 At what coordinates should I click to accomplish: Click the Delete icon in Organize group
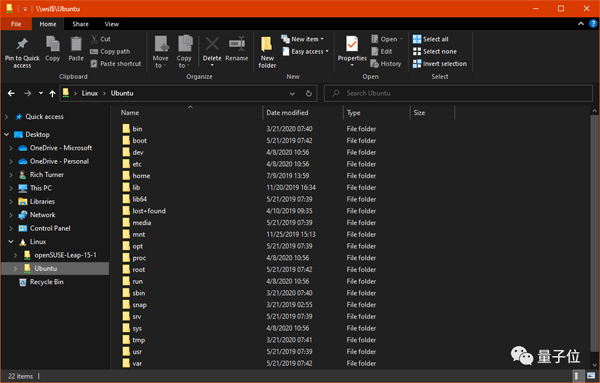(212, 44)
